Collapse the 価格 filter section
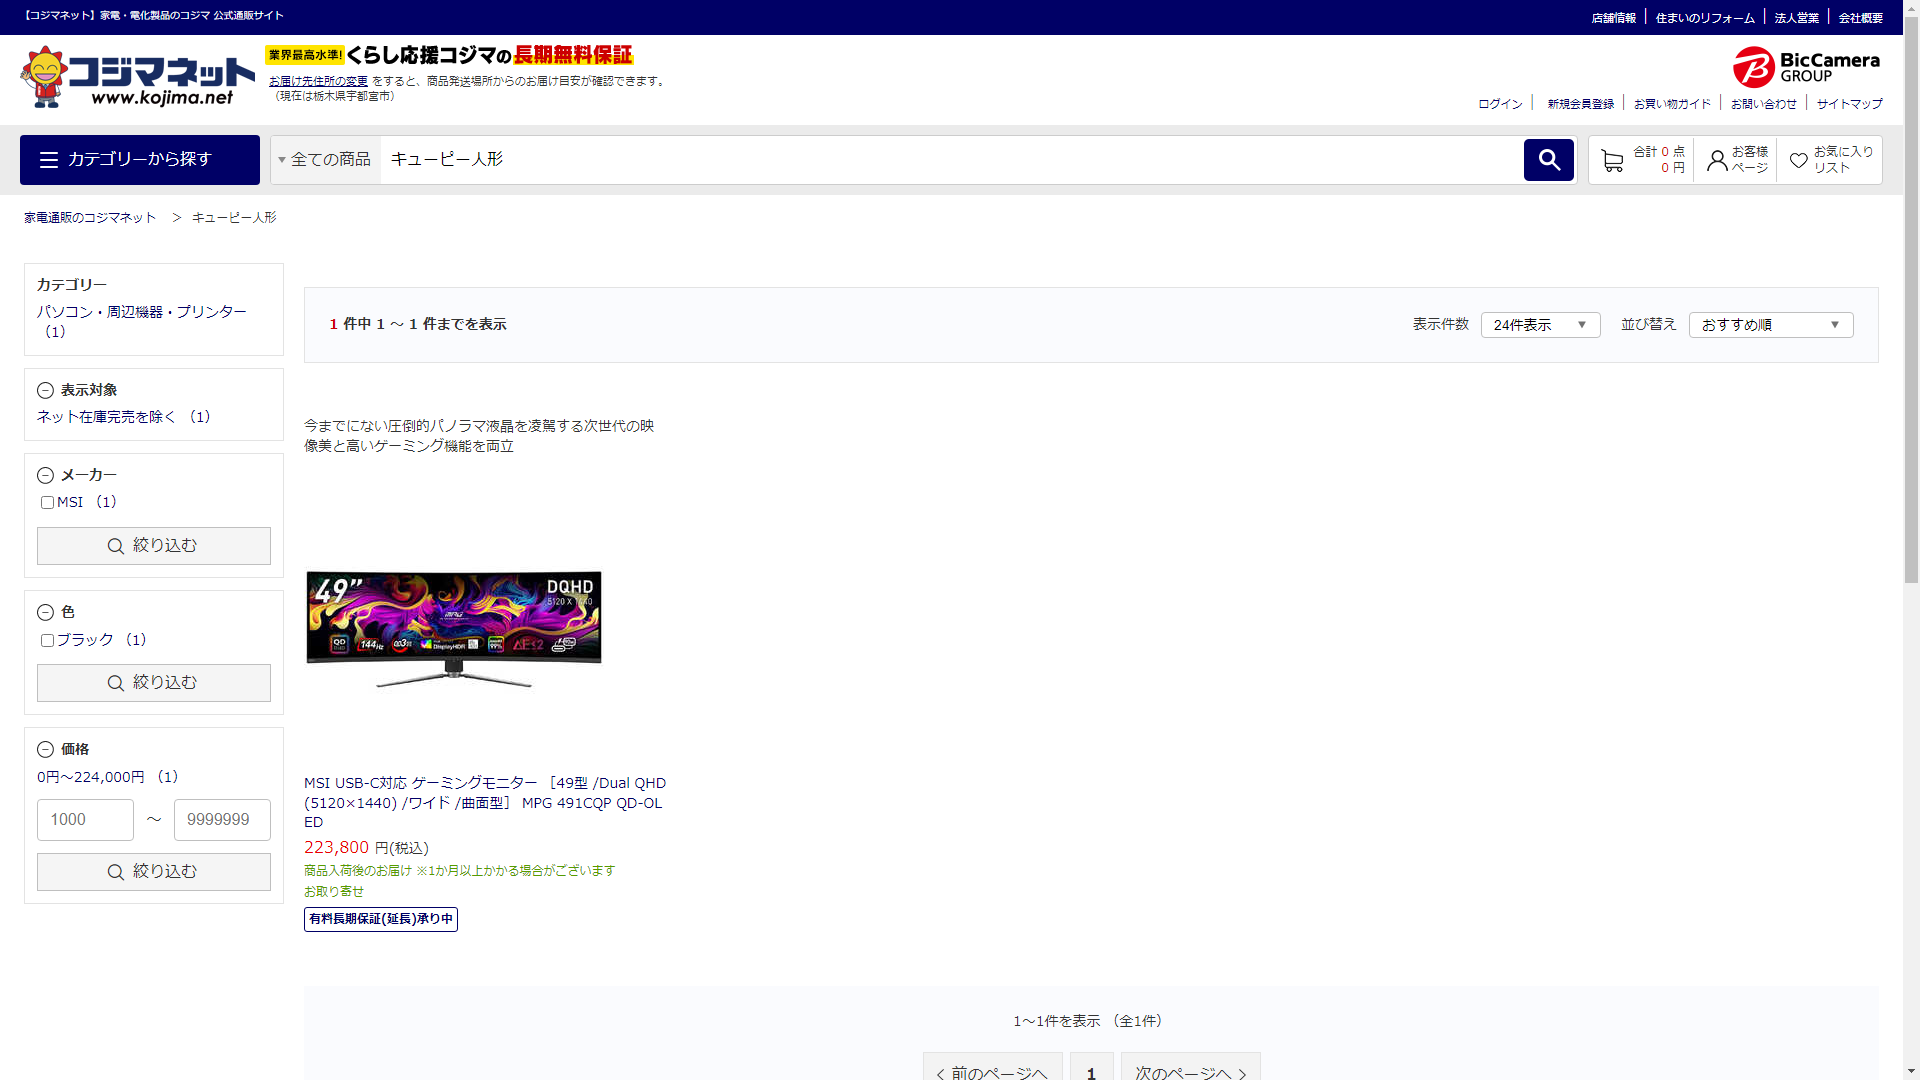Viewport: 1920px width, 1080px height. [x=45, y=749]
